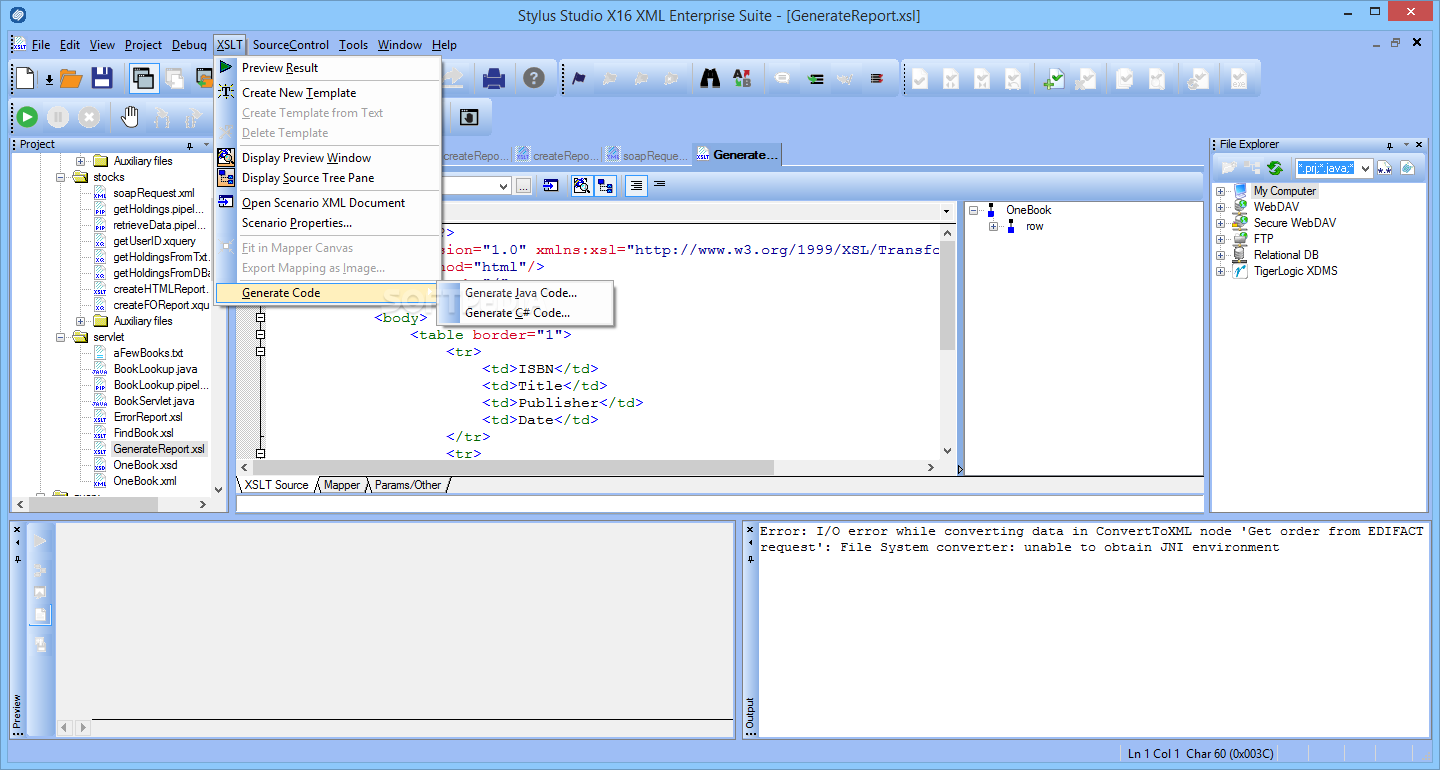Toggle bookmark with blue flag icon
This screenshot has height=770, width=1440.
(x=579, y=78)
